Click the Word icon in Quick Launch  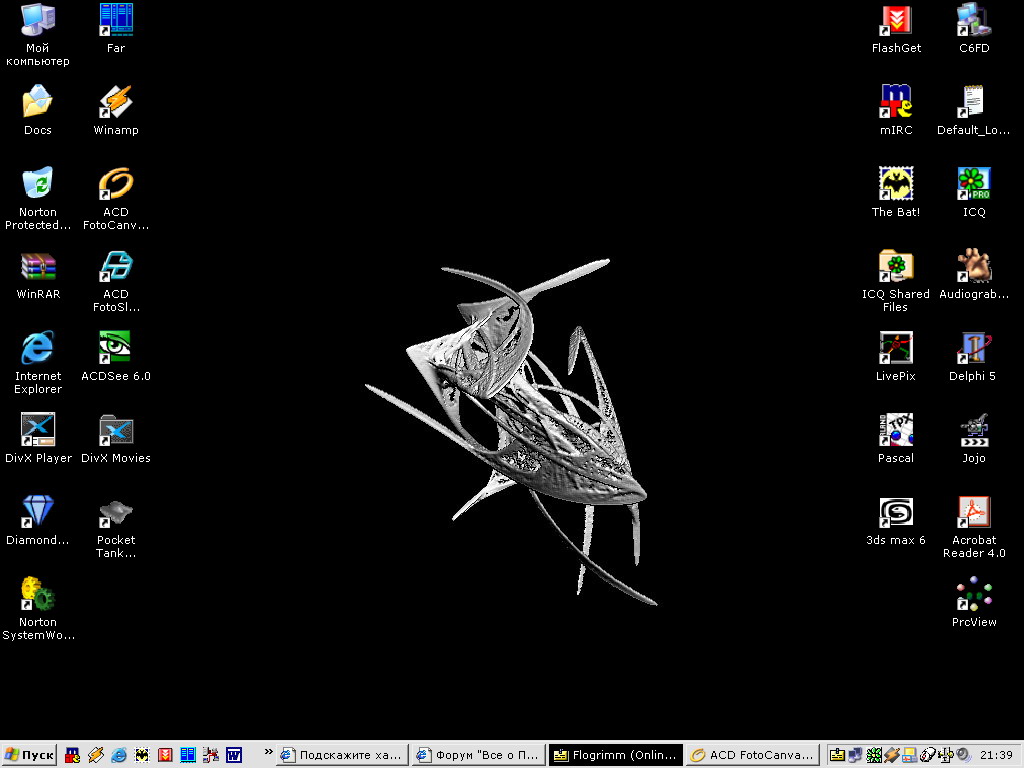tap(234, 755)
